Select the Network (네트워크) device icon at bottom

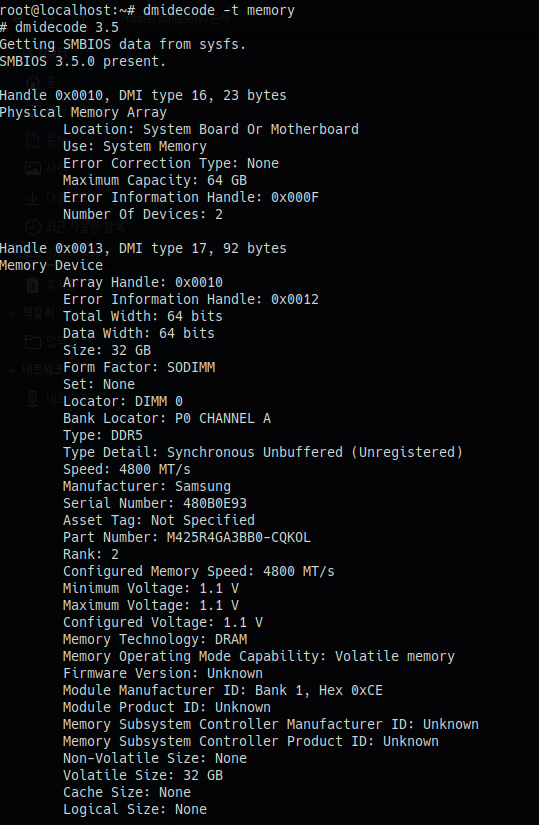coord(33,399)
